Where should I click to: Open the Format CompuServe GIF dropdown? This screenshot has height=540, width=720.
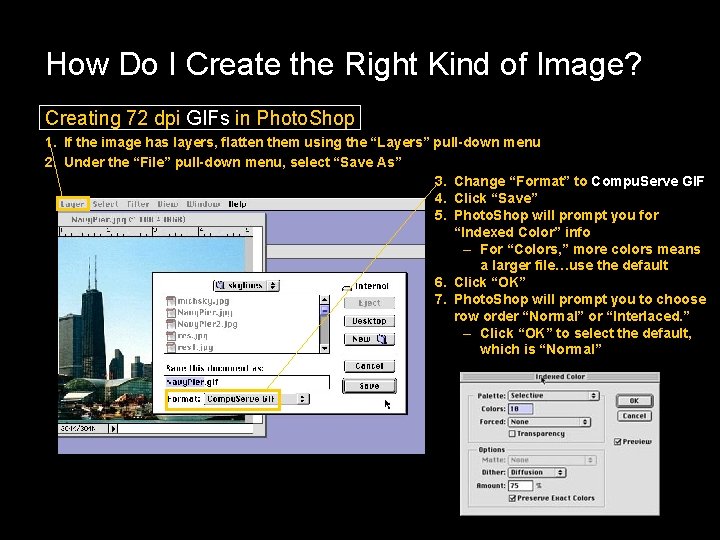pos(257,399)
